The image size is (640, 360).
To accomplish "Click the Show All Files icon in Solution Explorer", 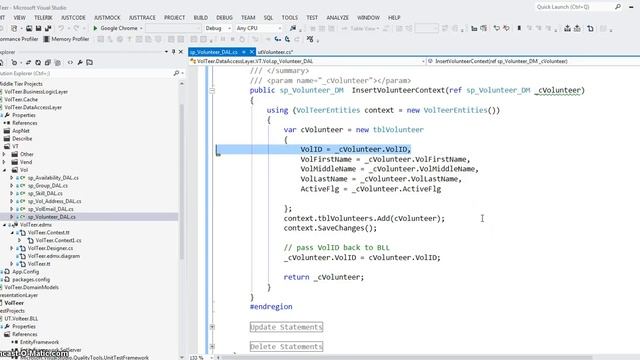I will tap(58, 62).
